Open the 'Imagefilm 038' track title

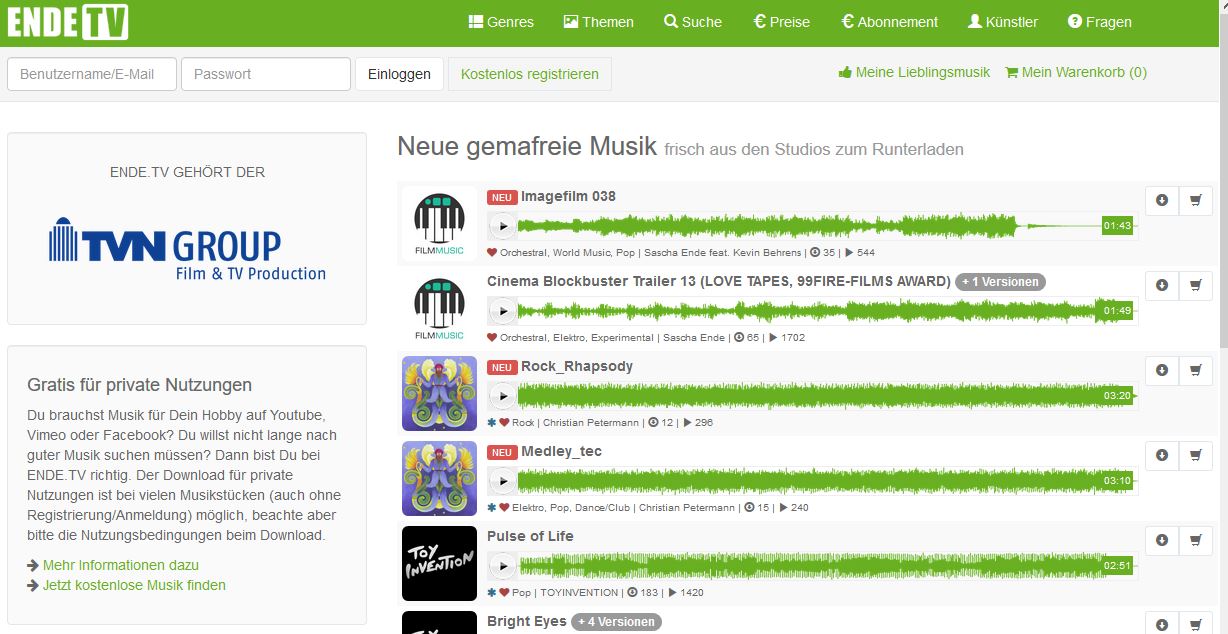tap(568, 196)
